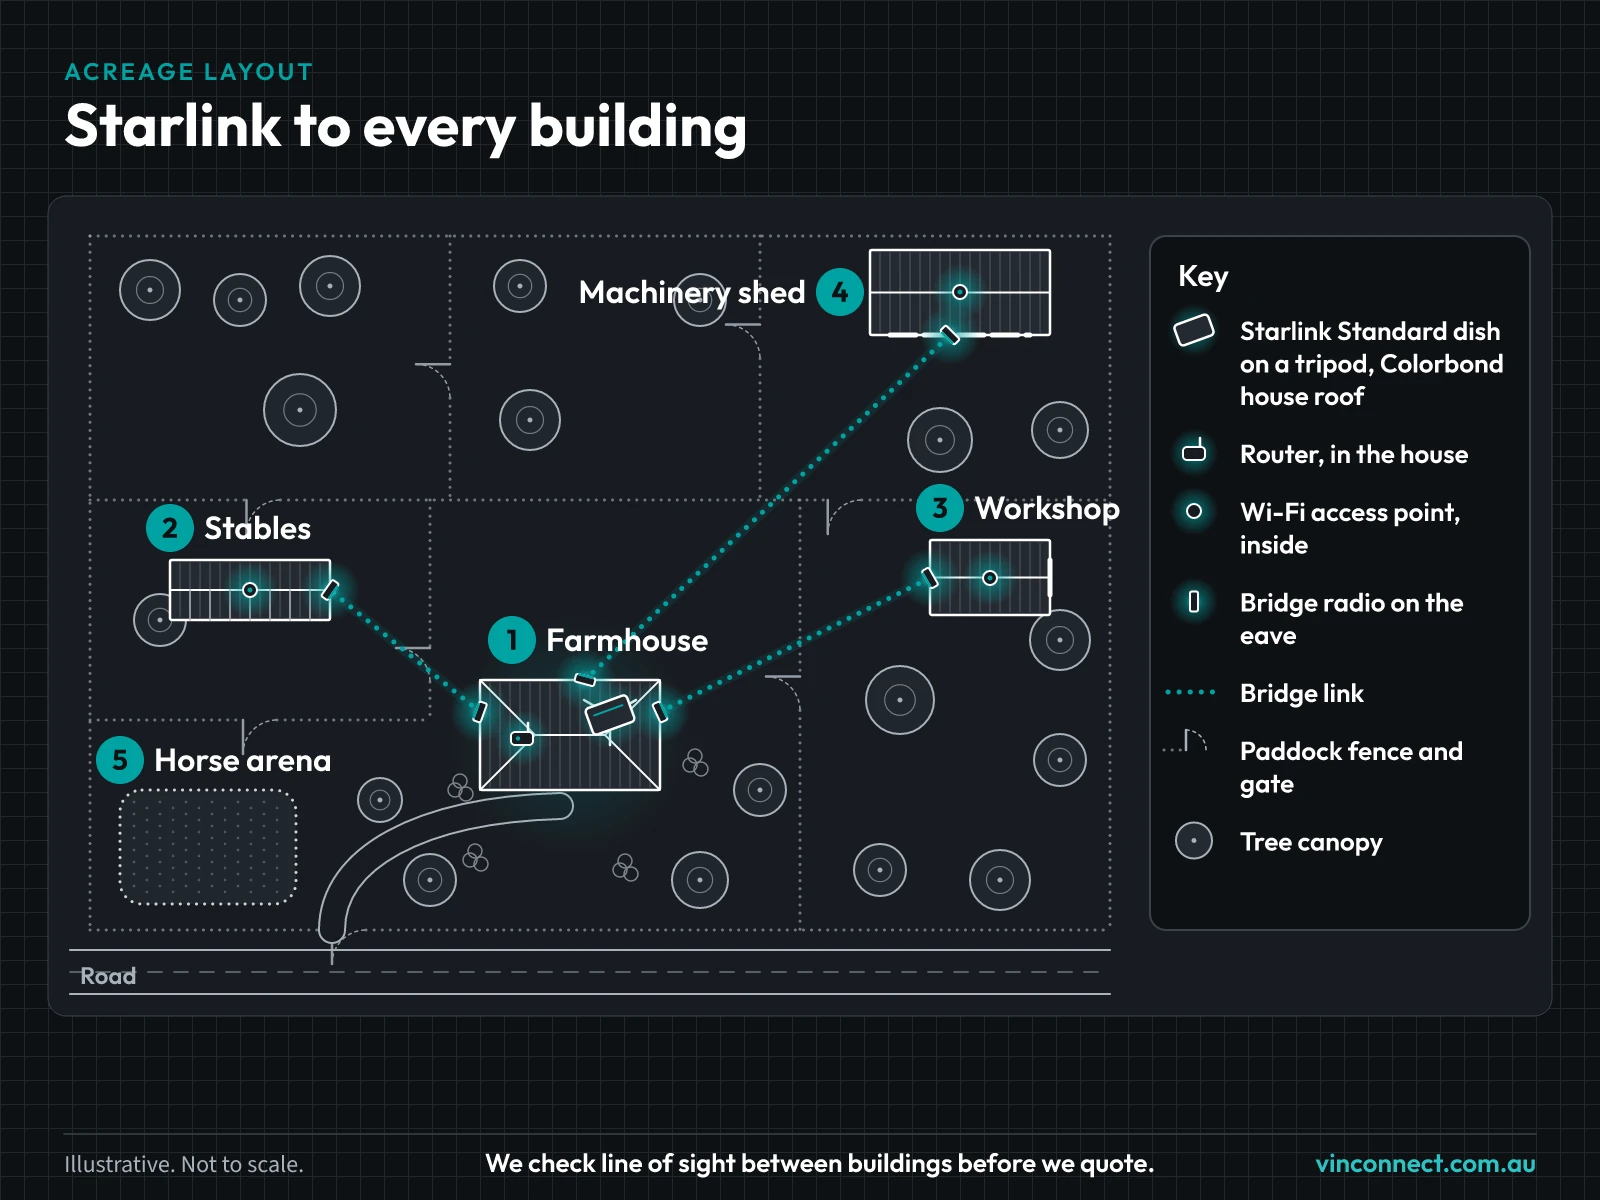The image size is (1600, 1200).
Task: Click the Horse arena dotted area
Action: coord(208,847)
